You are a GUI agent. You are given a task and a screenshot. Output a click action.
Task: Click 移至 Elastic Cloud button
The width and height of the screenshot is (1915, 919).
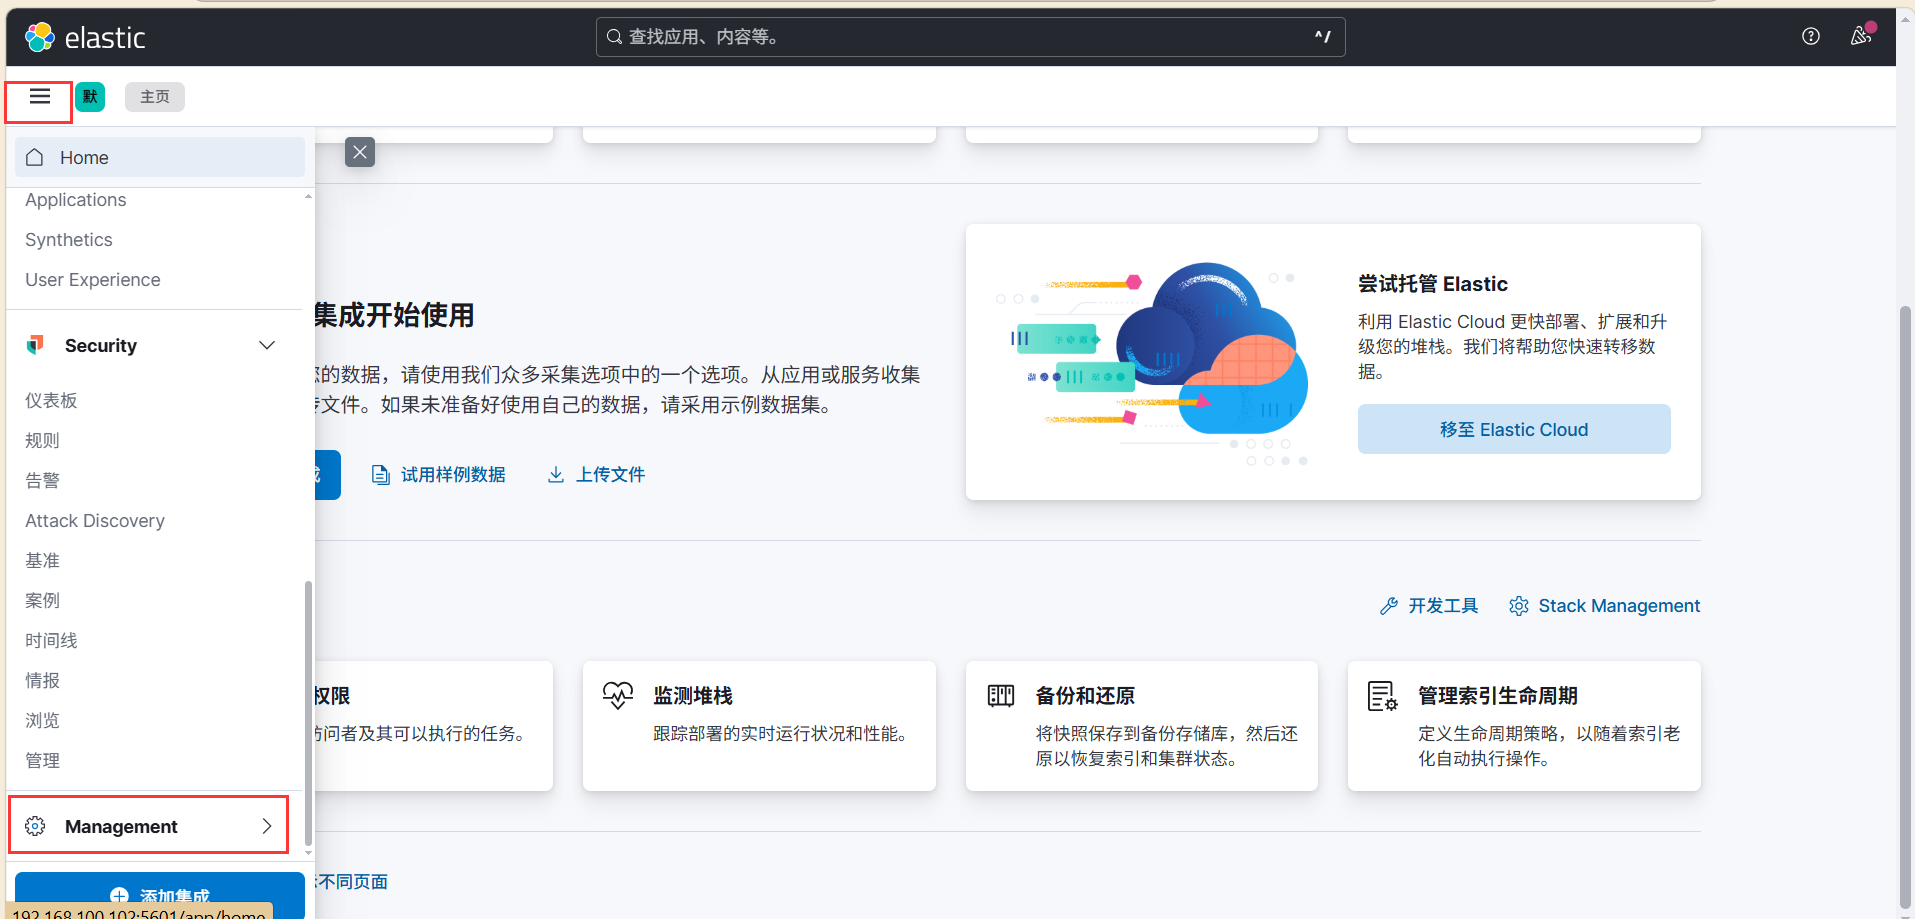(x=1514, y=429)
